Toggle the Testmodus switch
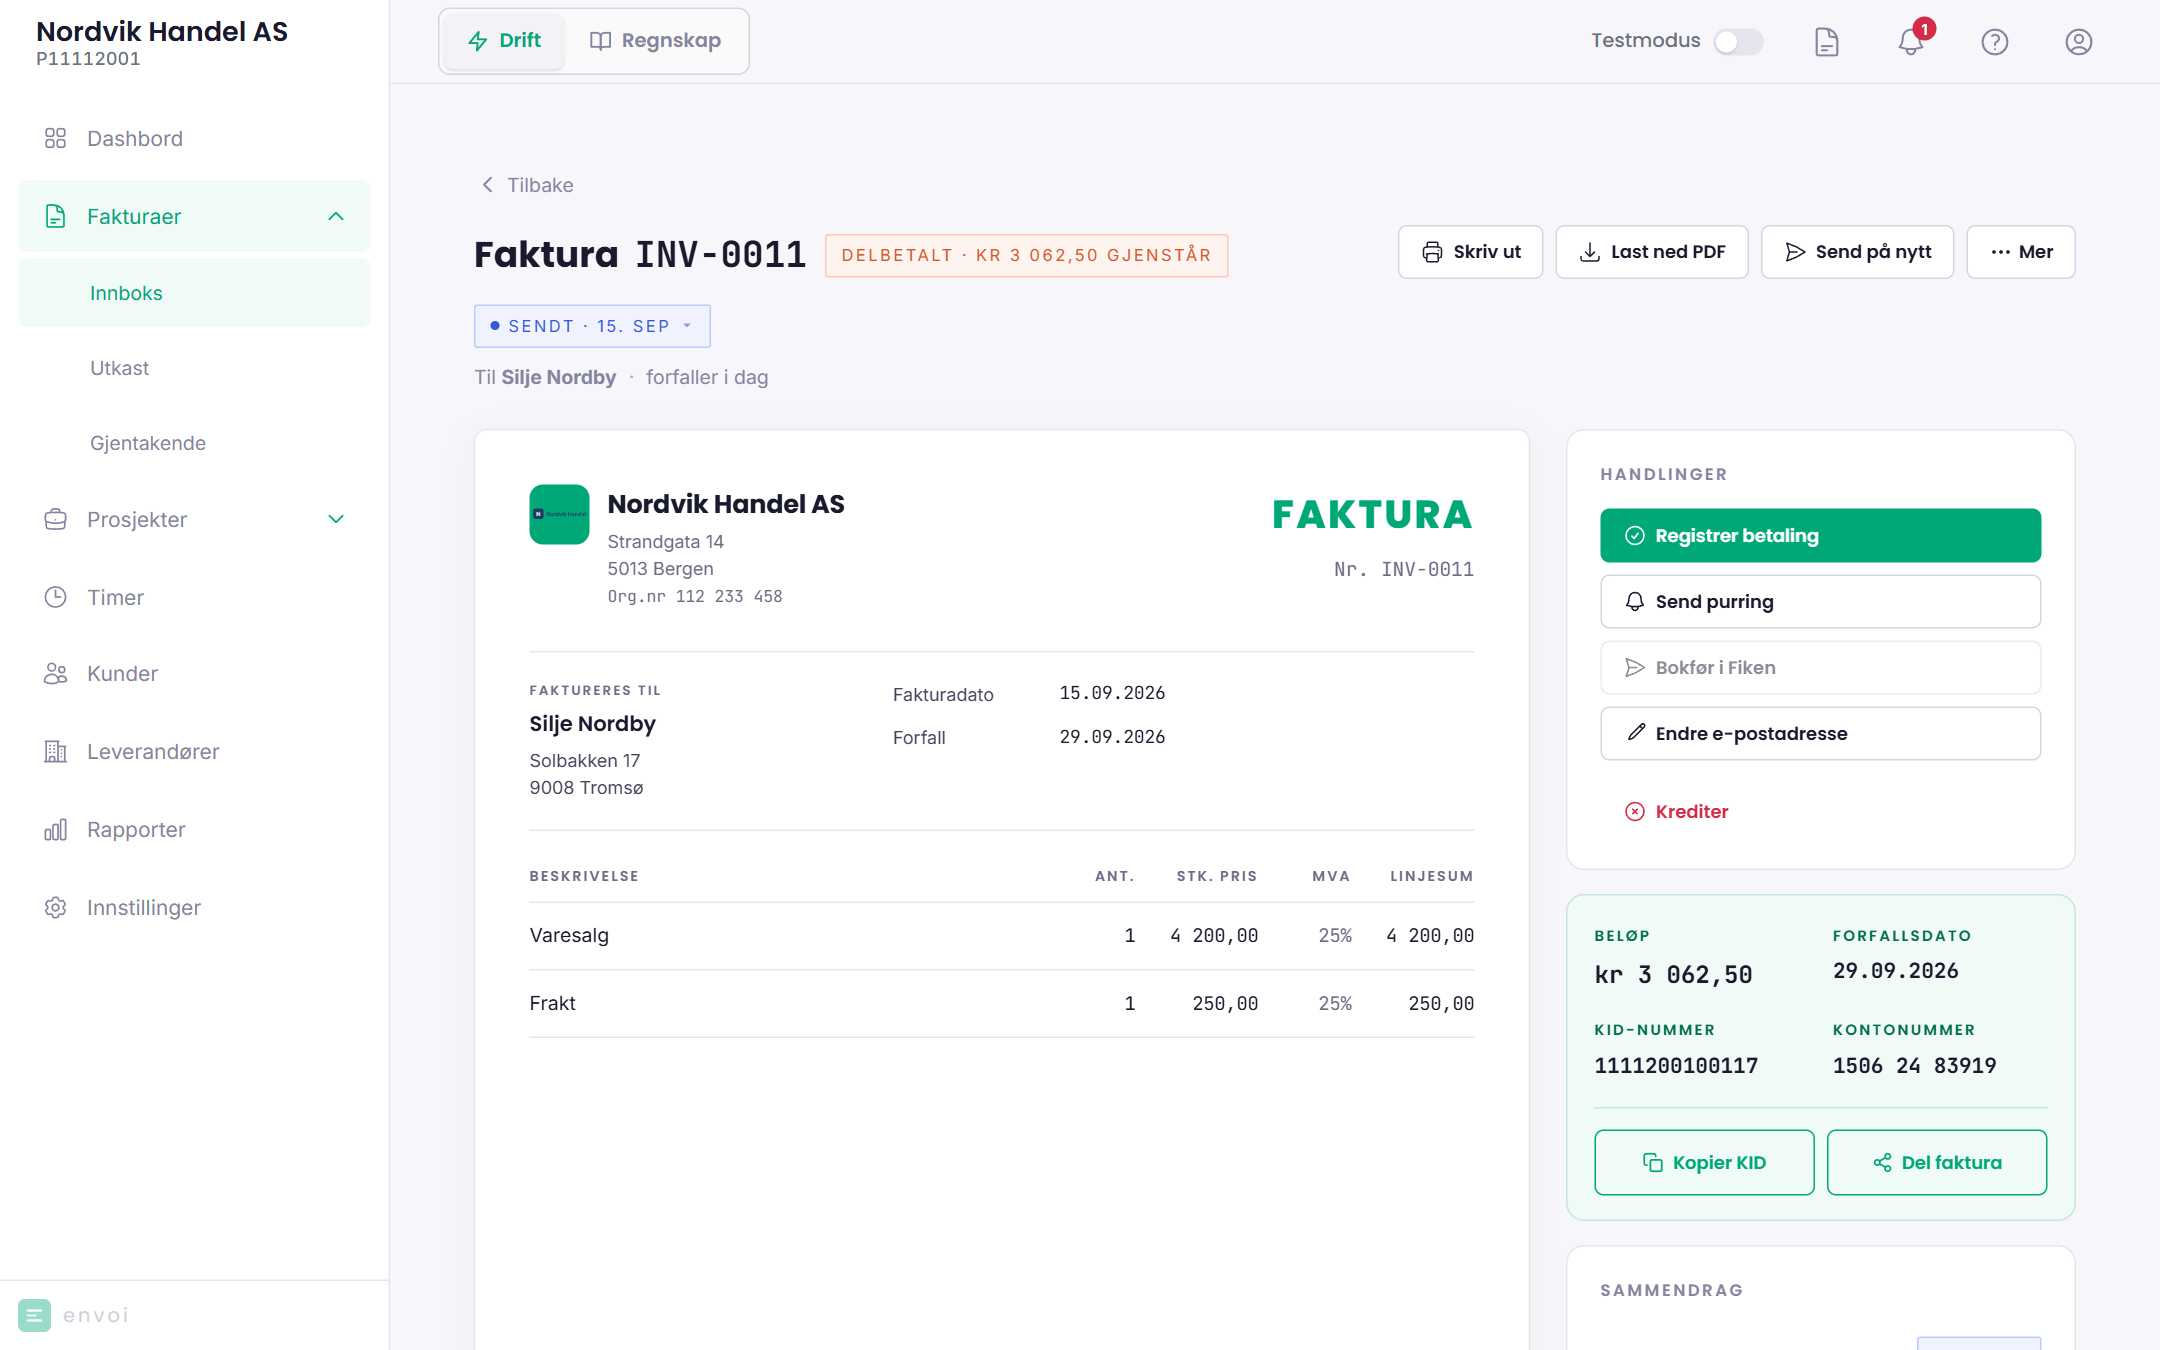 tap(1738, 41)
